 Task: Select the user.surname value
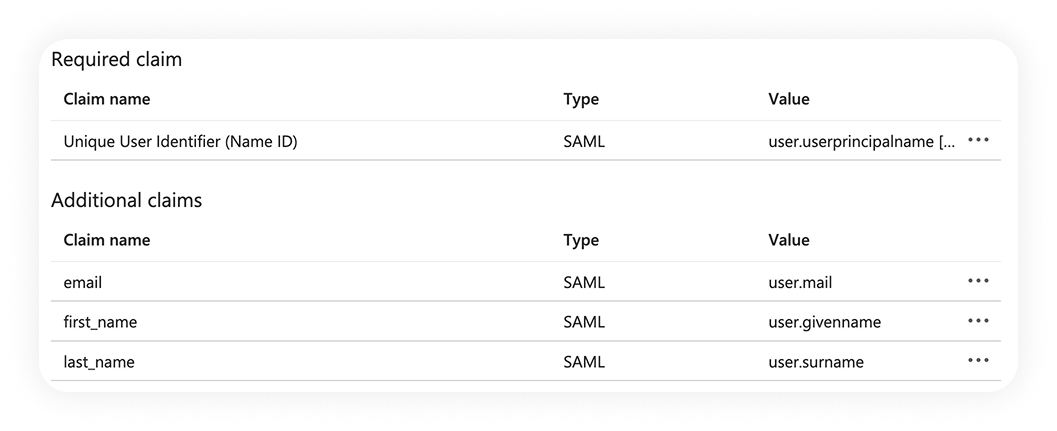pos(816,362)
